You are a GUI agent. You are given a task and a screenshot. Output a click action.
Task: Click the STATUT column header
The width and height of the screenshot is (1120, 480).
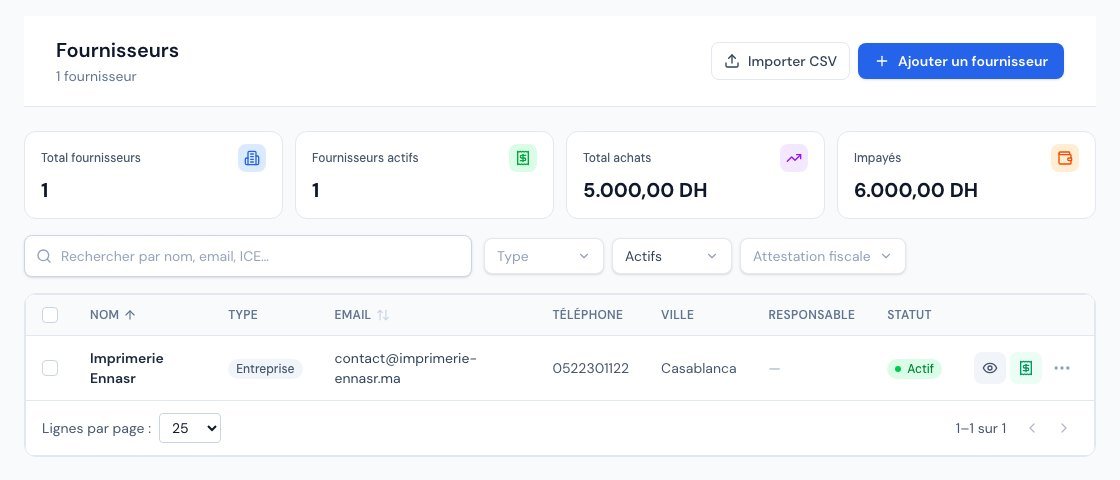(909, 315)
